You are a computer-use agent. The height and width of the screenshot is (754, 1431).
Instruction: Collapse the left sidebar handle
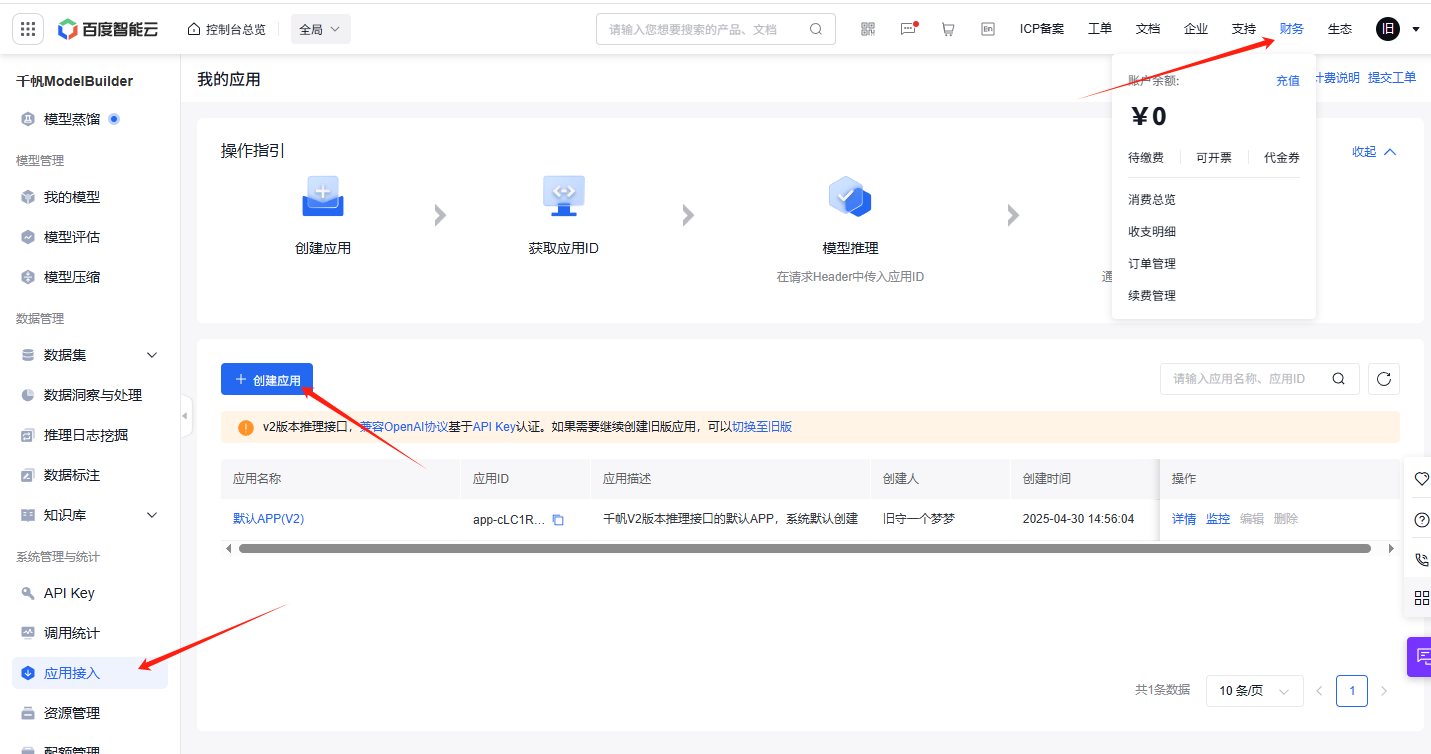point(186,416)
